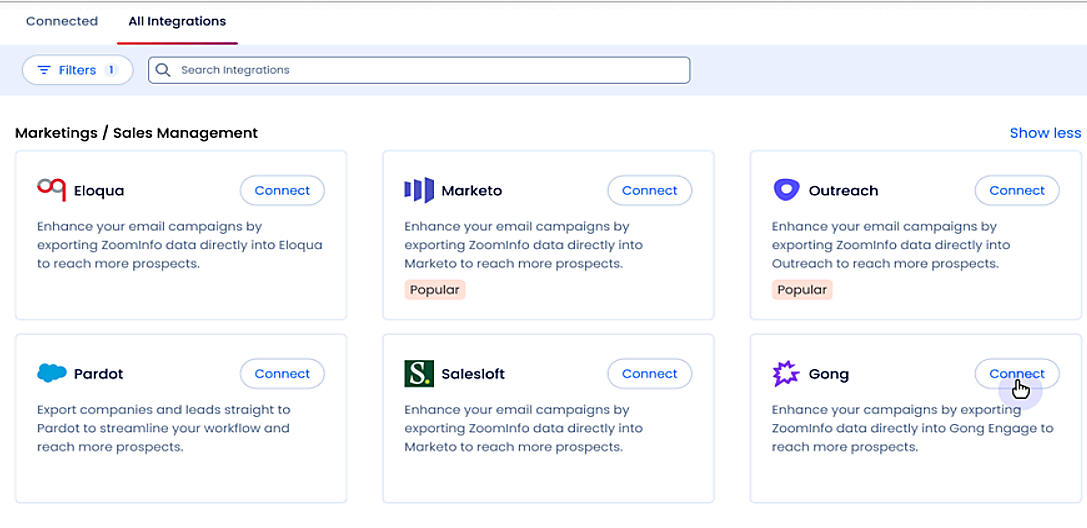Click the Pardot card title
Screen dimensions: 1087x528
click(x=98, y=374)
